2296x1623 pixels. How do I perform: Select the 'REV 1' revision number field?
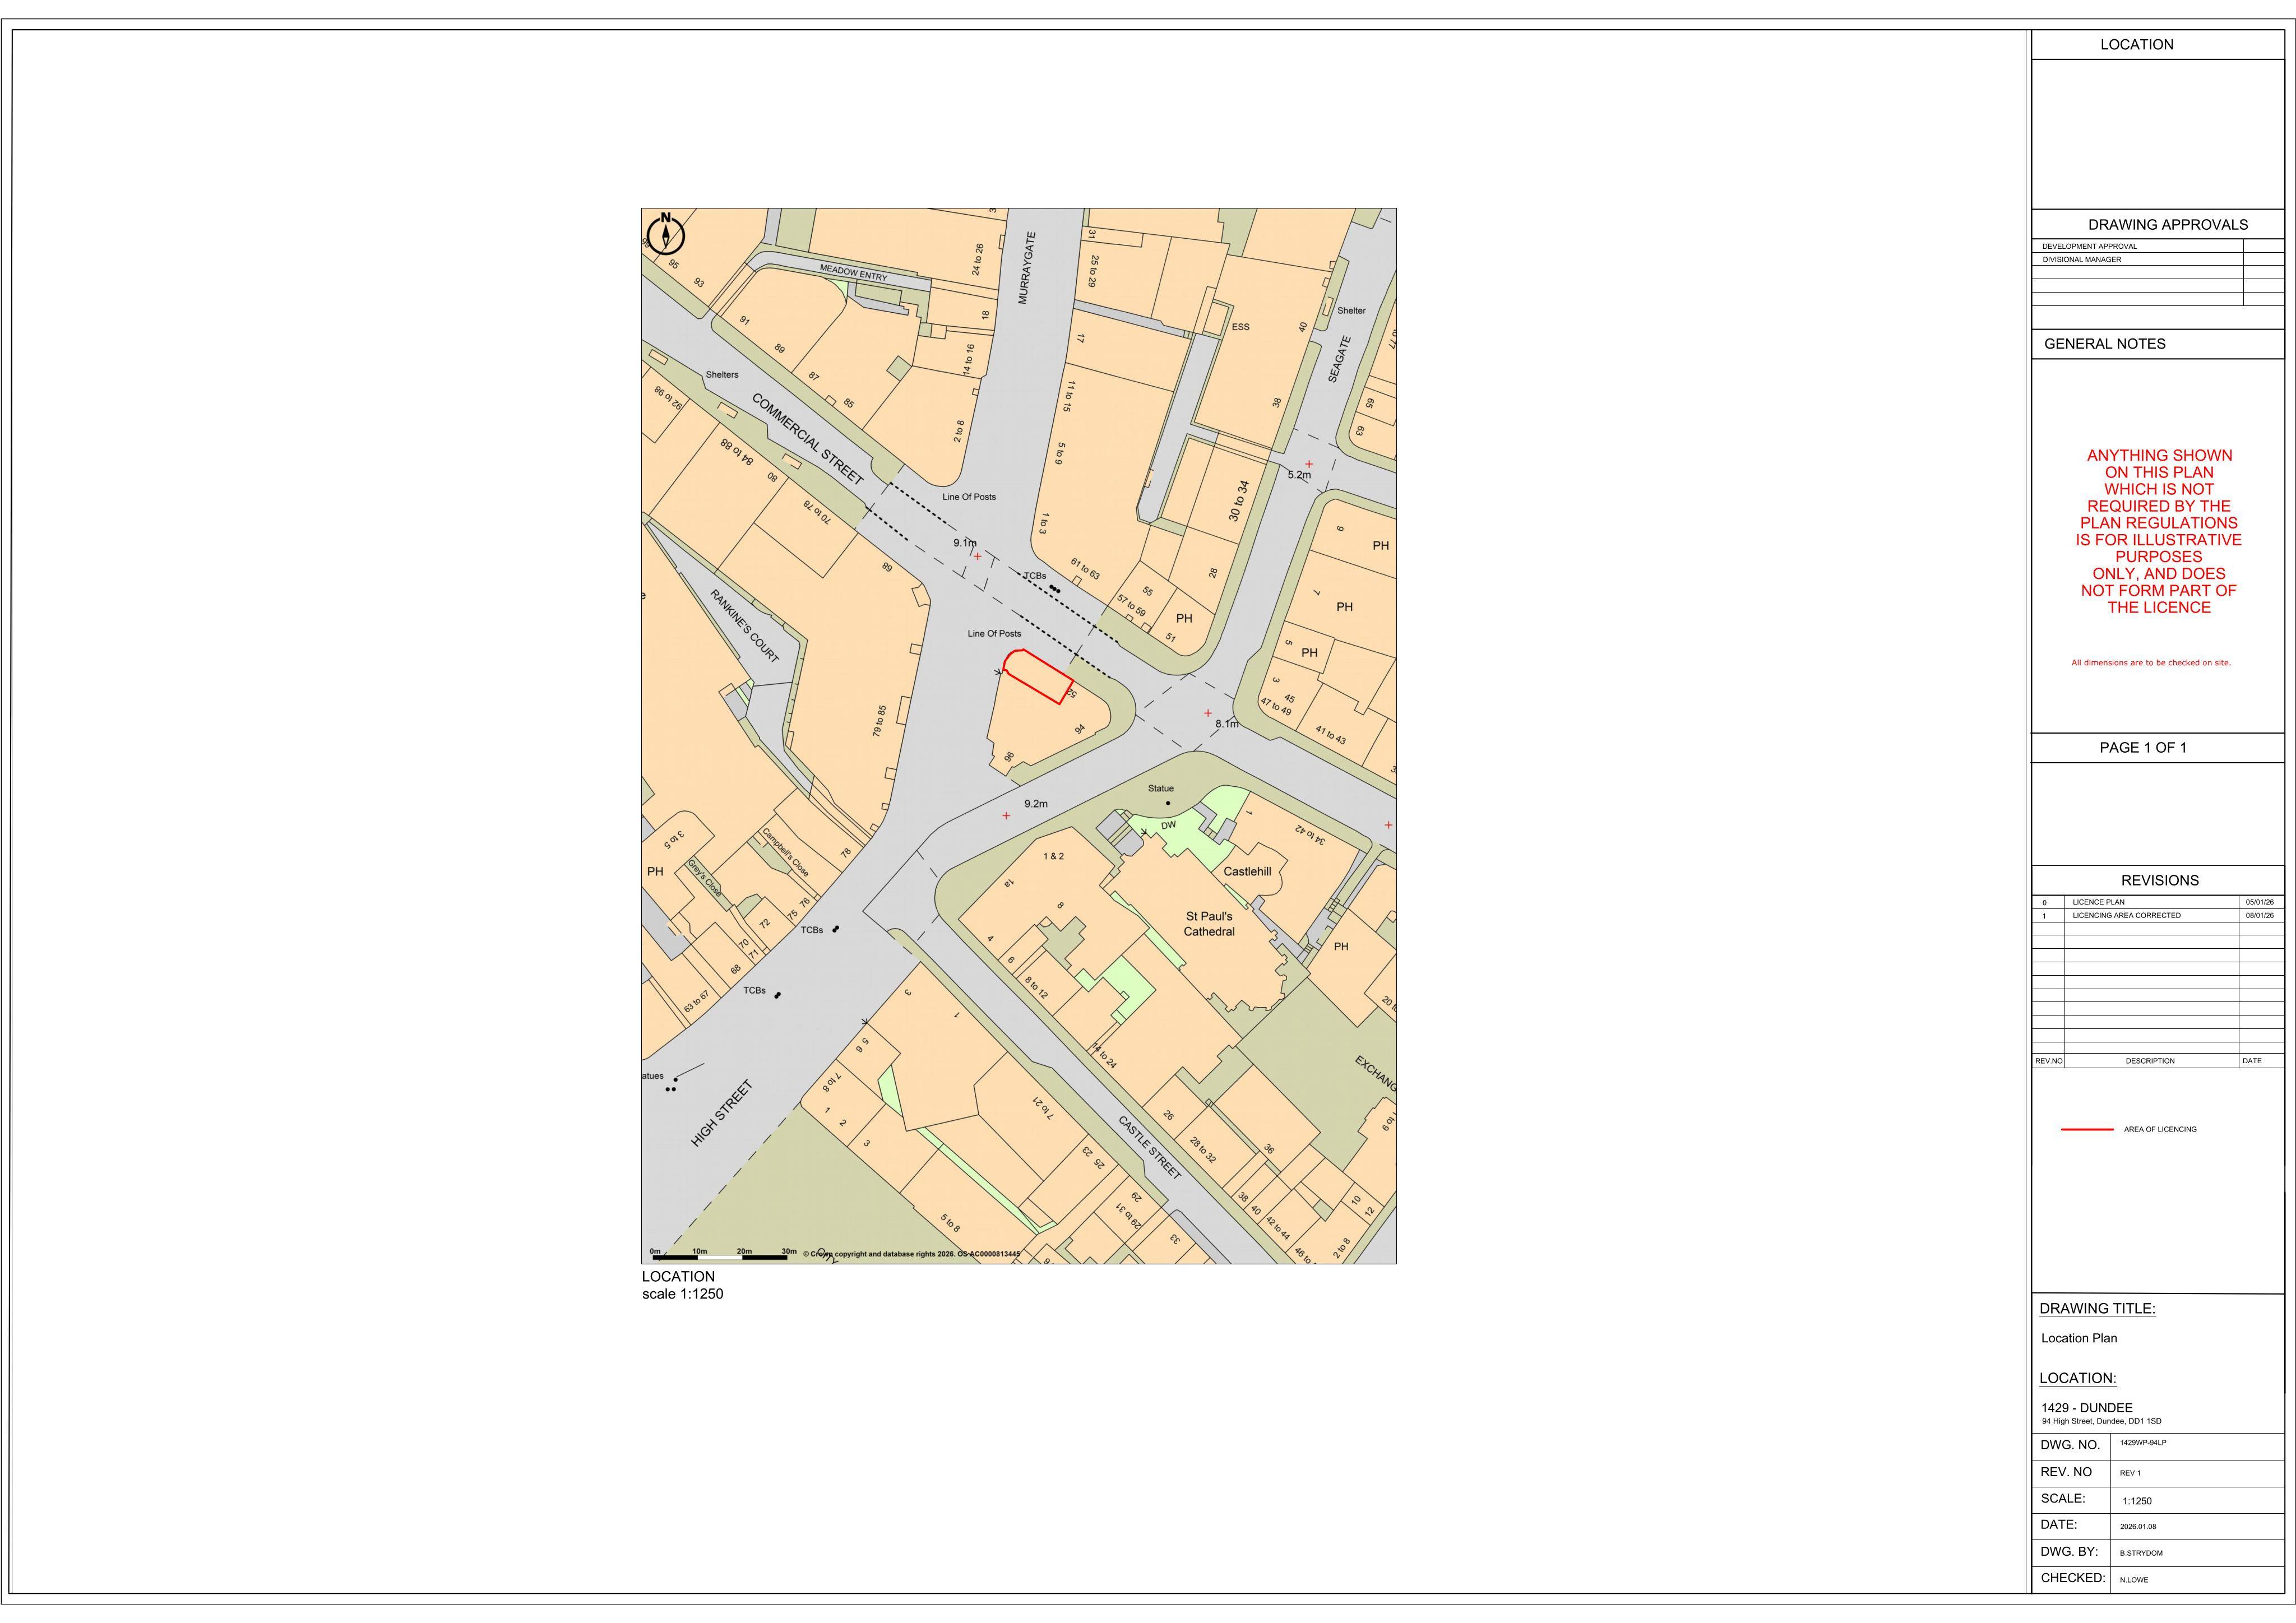click(2130, 1473)
